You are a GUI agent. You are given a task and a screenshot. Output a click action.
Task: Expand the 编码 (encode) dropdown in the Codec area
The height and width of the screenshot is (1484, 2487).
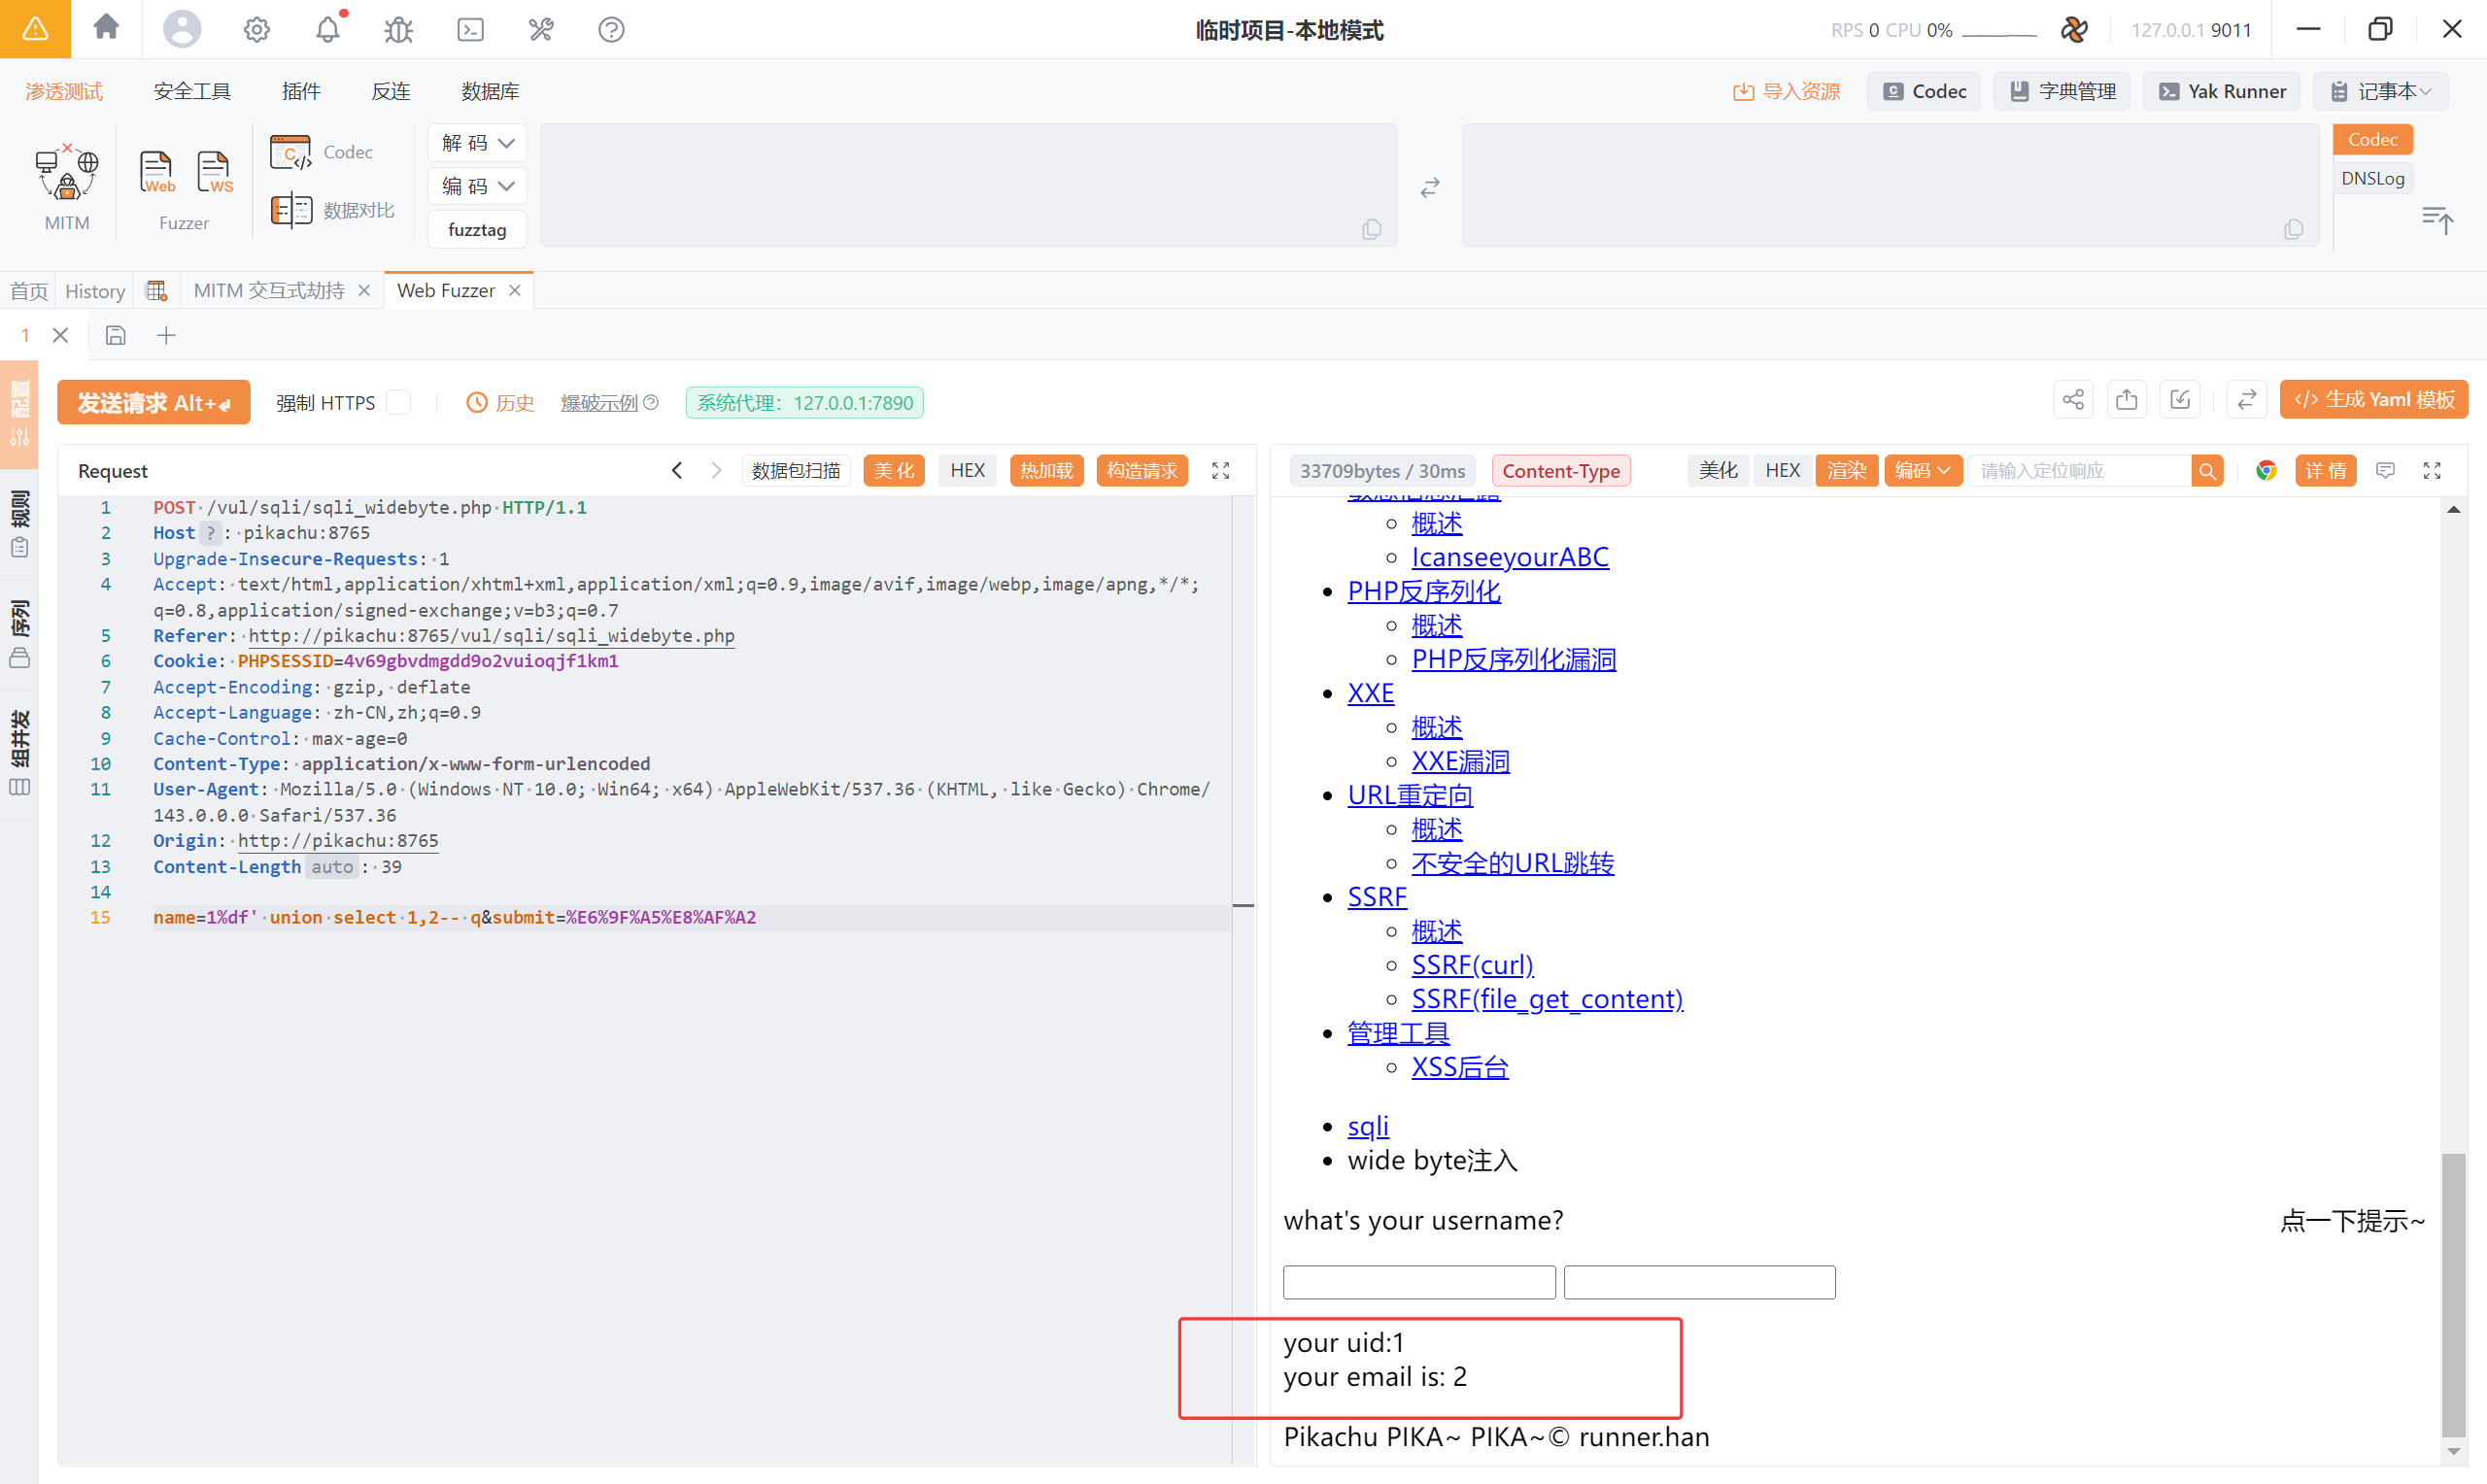(477, 186)
